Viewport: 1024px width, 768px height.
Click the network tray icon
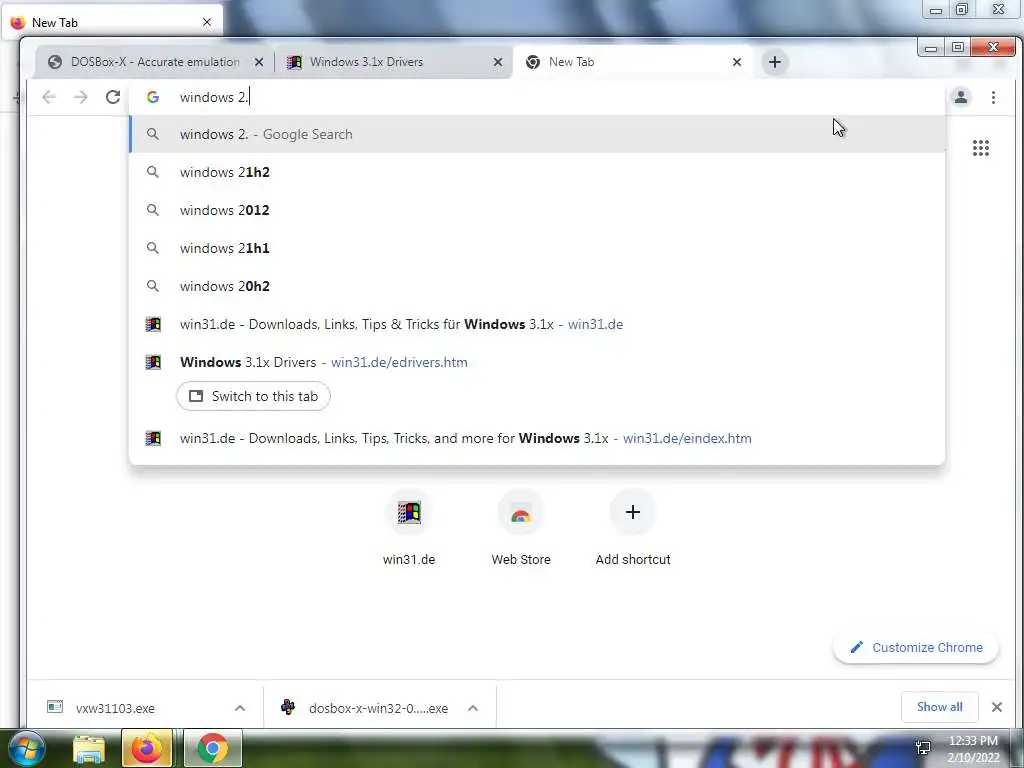click(x=923, y=748)
